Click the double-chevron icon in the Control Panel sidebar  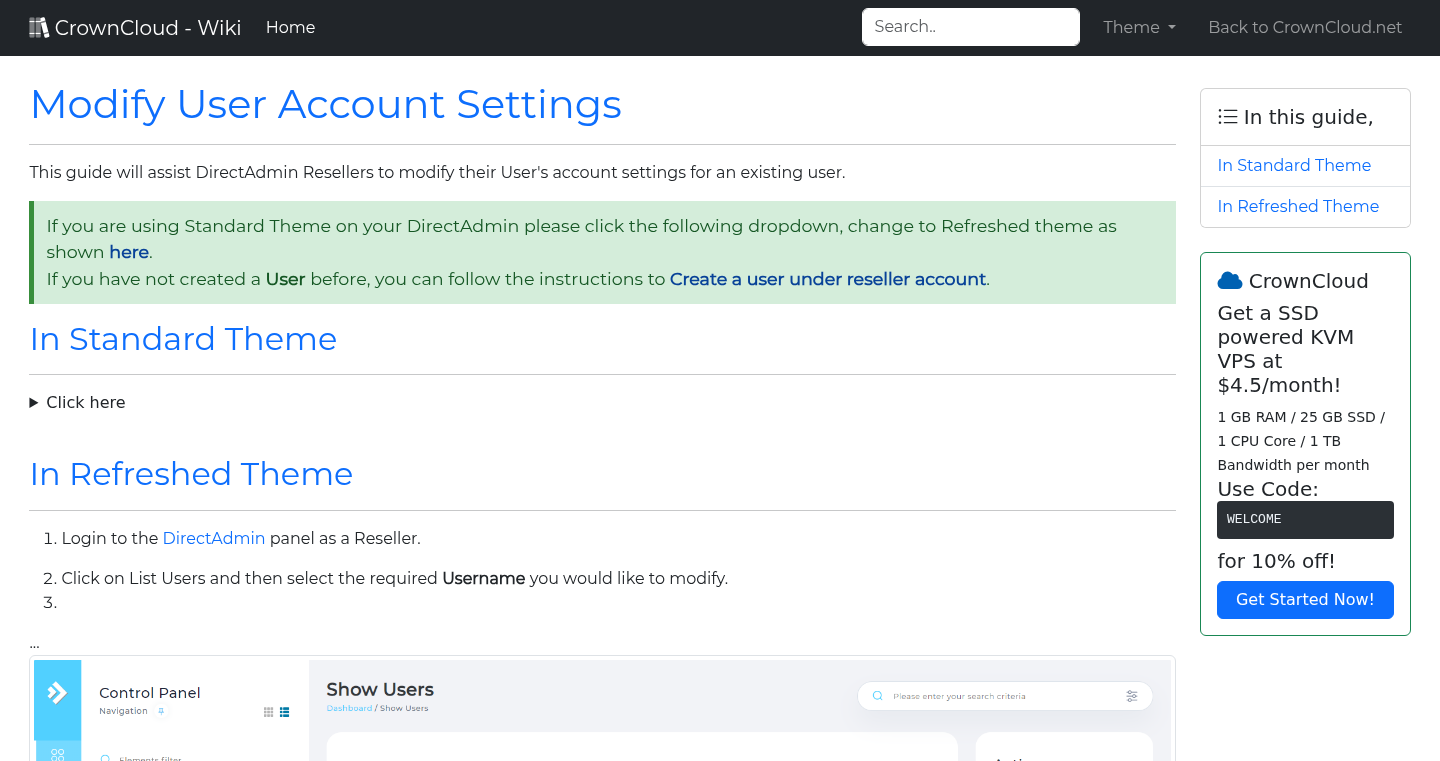pyautogui.click(x=58, y=692)
